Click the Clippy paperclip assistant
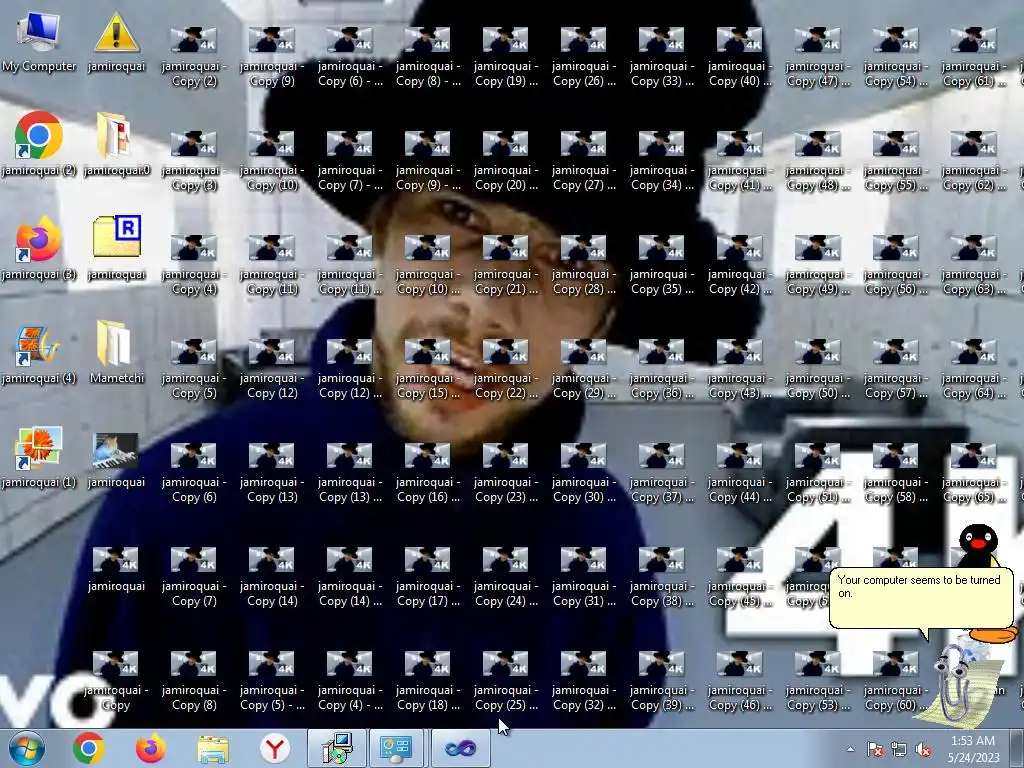 point(957,682)
